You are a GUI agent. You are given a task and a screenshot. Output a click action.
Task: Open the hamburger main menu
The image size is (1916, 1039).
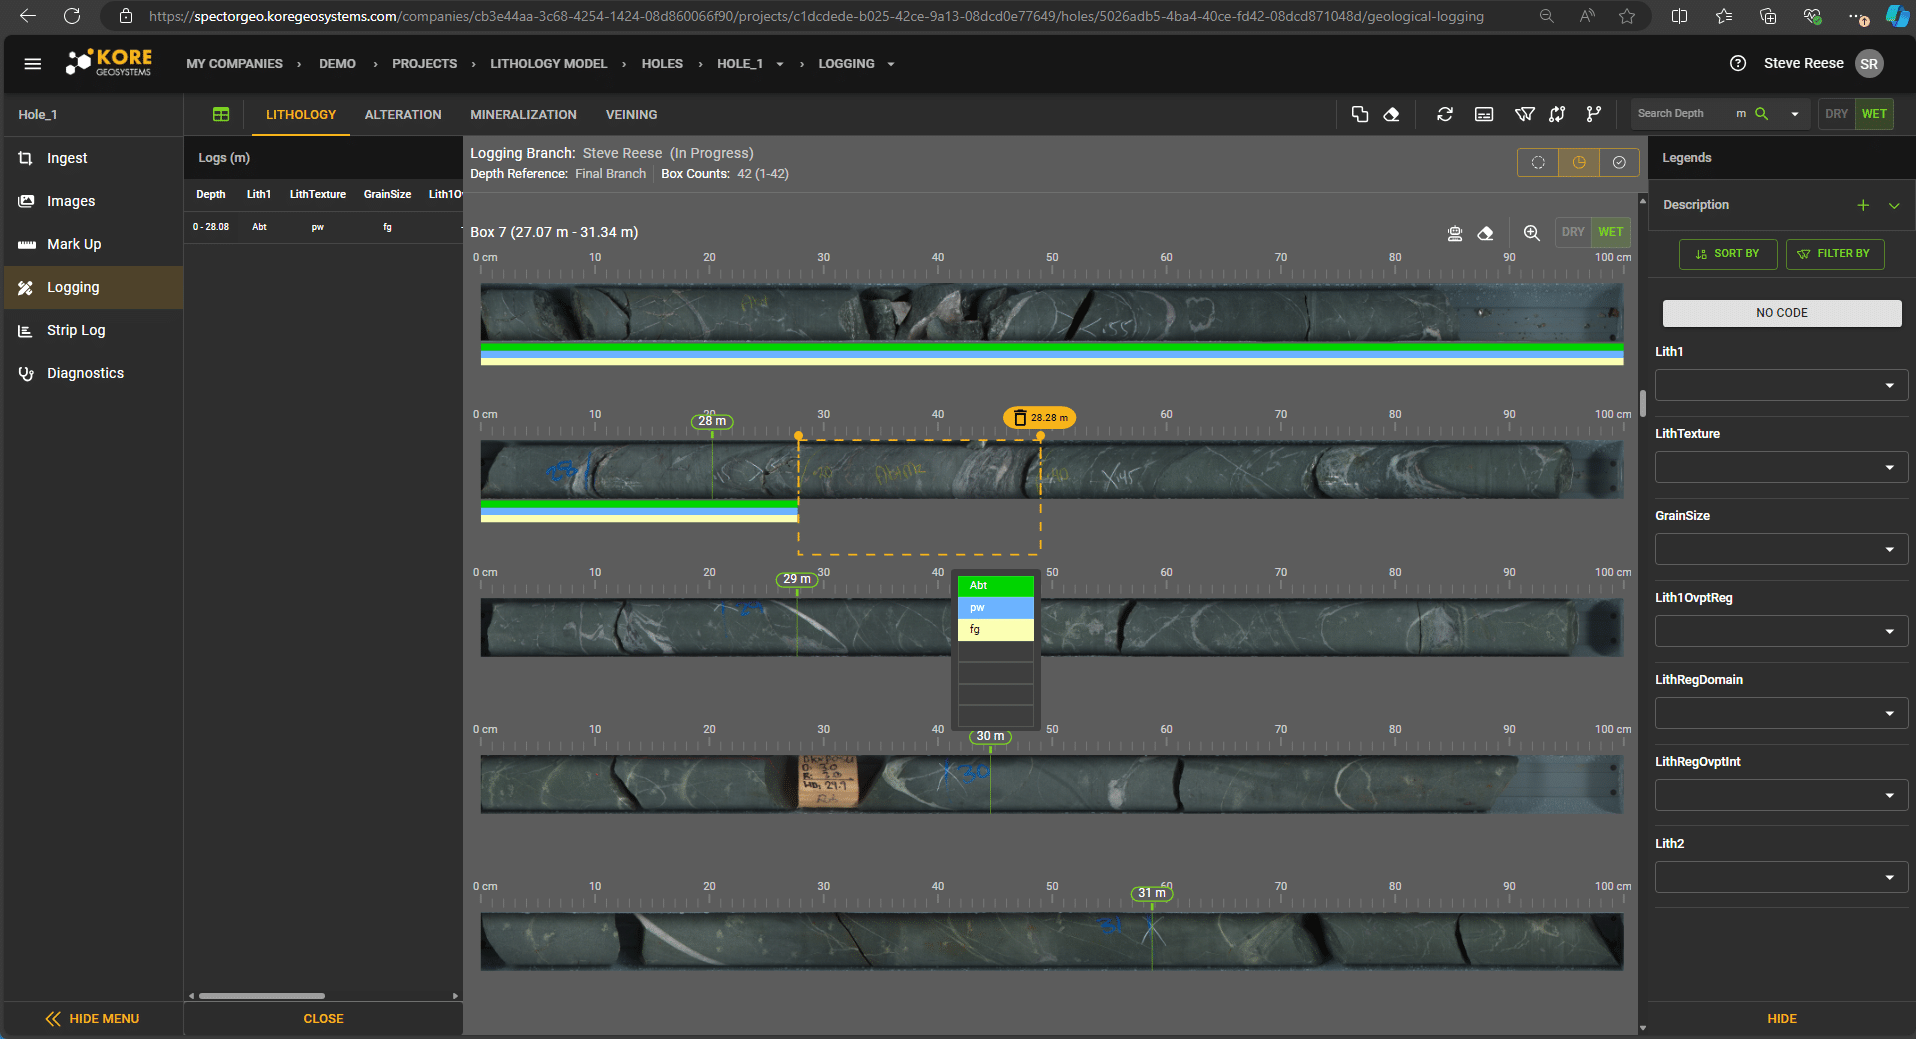(x=32, y=64)
